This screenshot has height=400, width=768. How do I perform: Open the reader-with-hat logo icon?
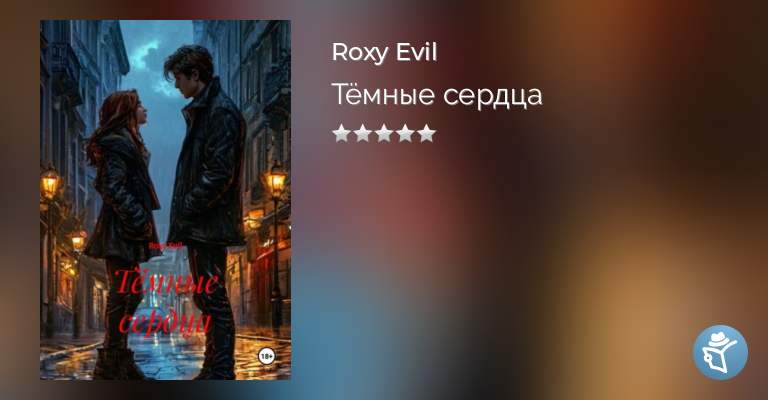(x=720, y=352)
